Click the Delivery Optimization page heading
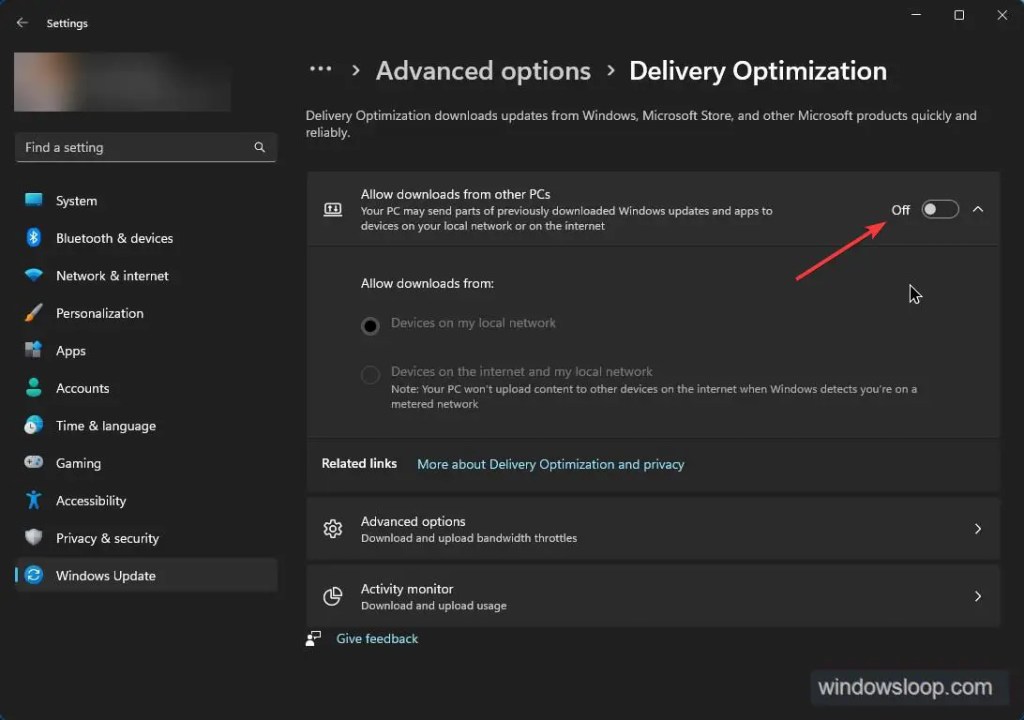This screenshot has height=720, width=1024. click(x=758, y=71)
